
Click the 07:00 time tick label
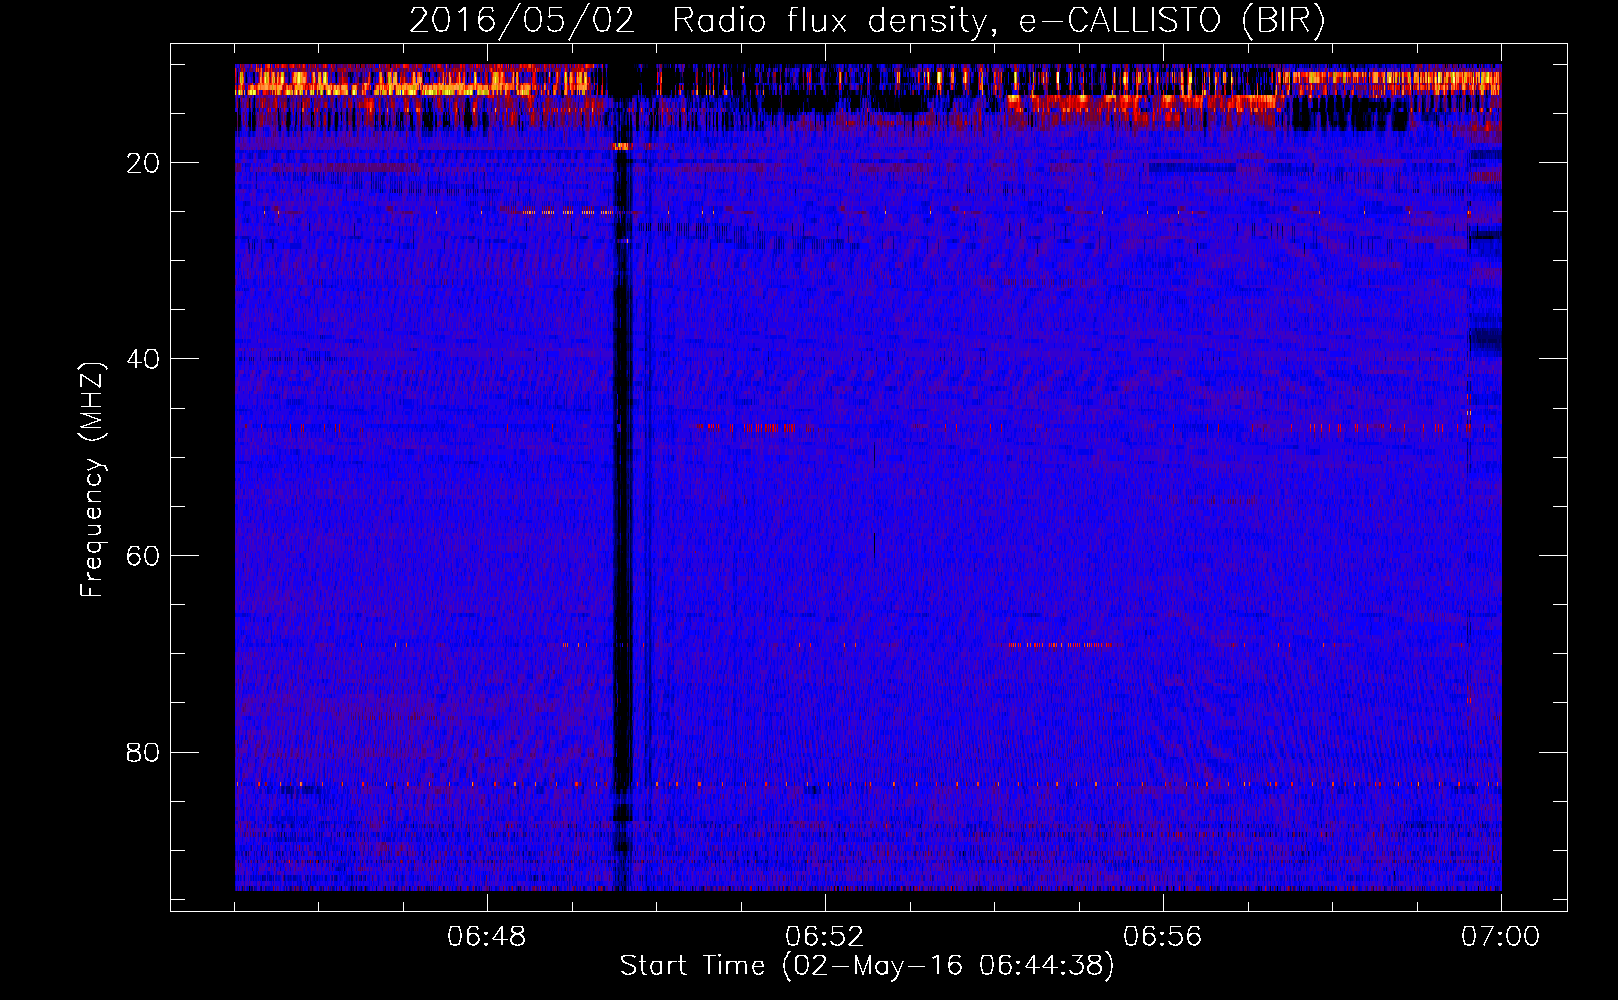pos(1501,937)
